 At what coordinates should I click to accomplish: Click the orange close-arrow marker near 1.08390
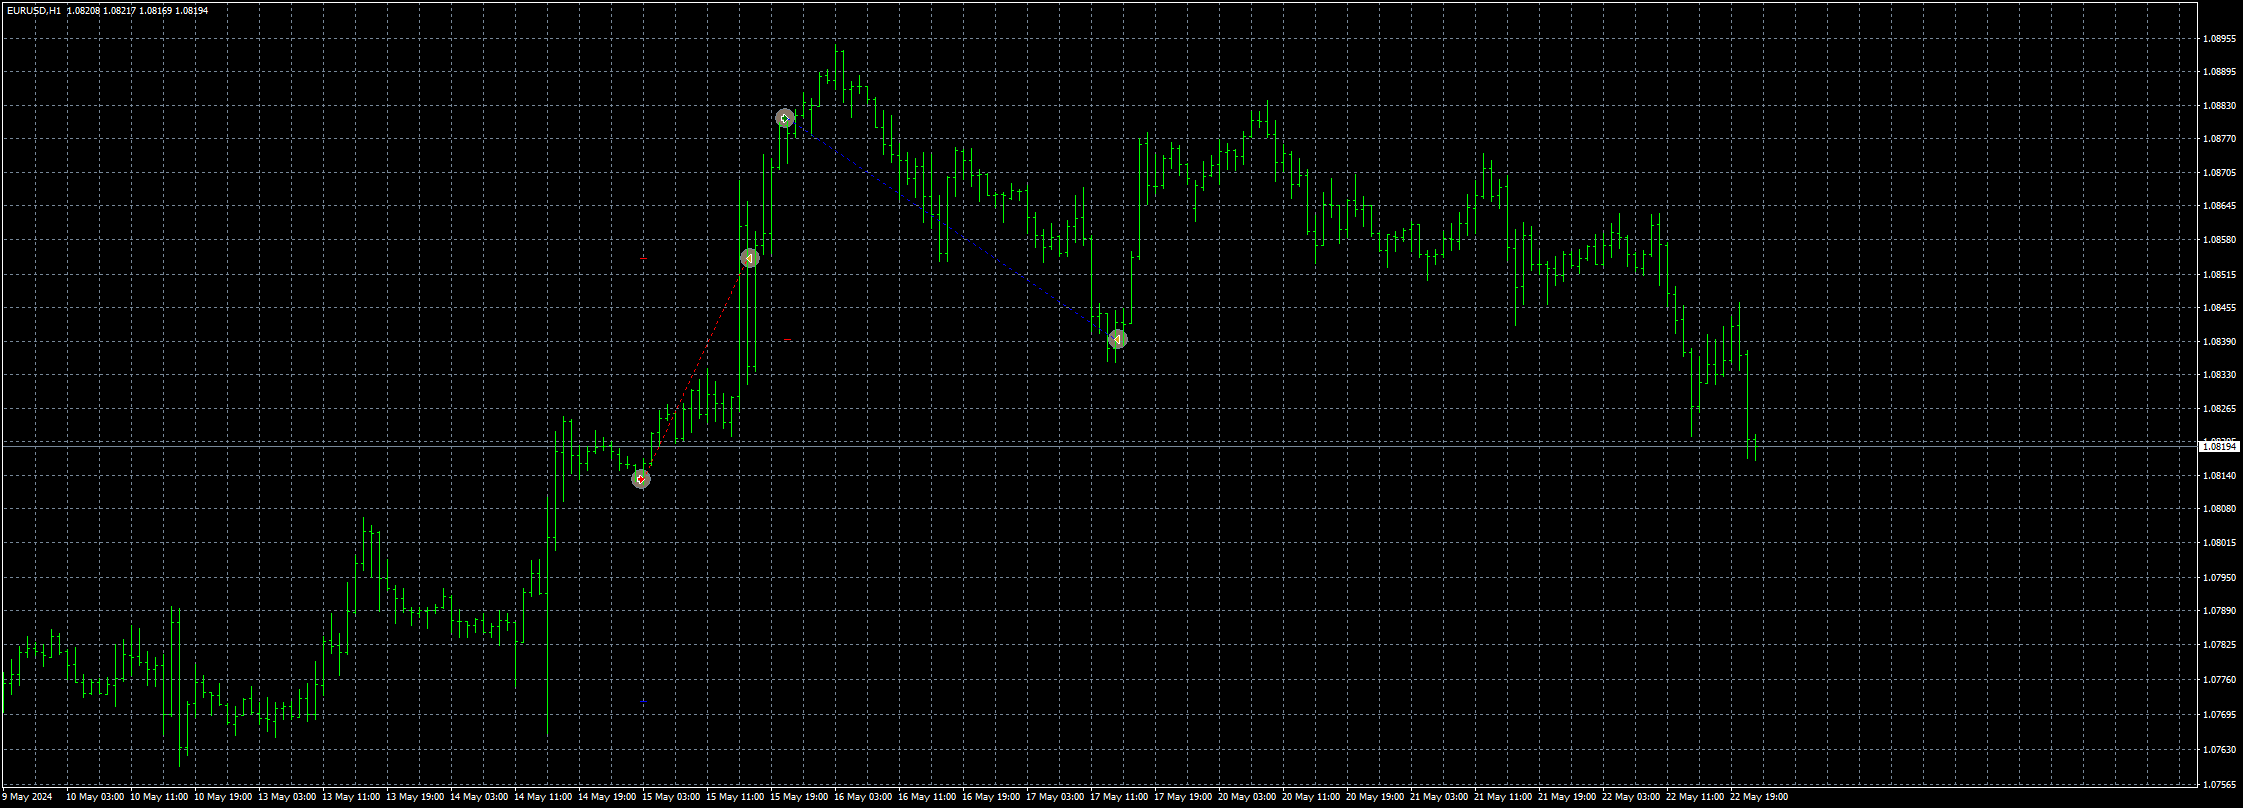tap(1117, 340)
